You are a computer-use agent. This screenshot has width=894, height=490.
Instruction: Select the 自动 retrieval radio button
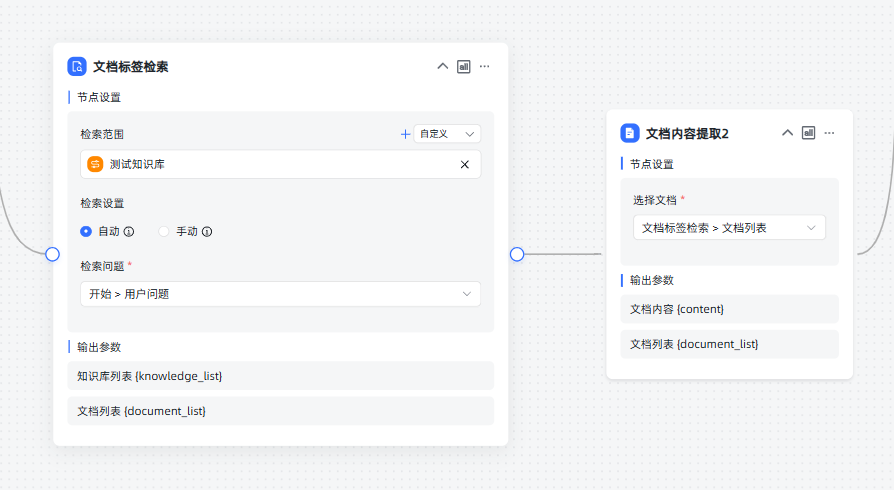(86, 232)
